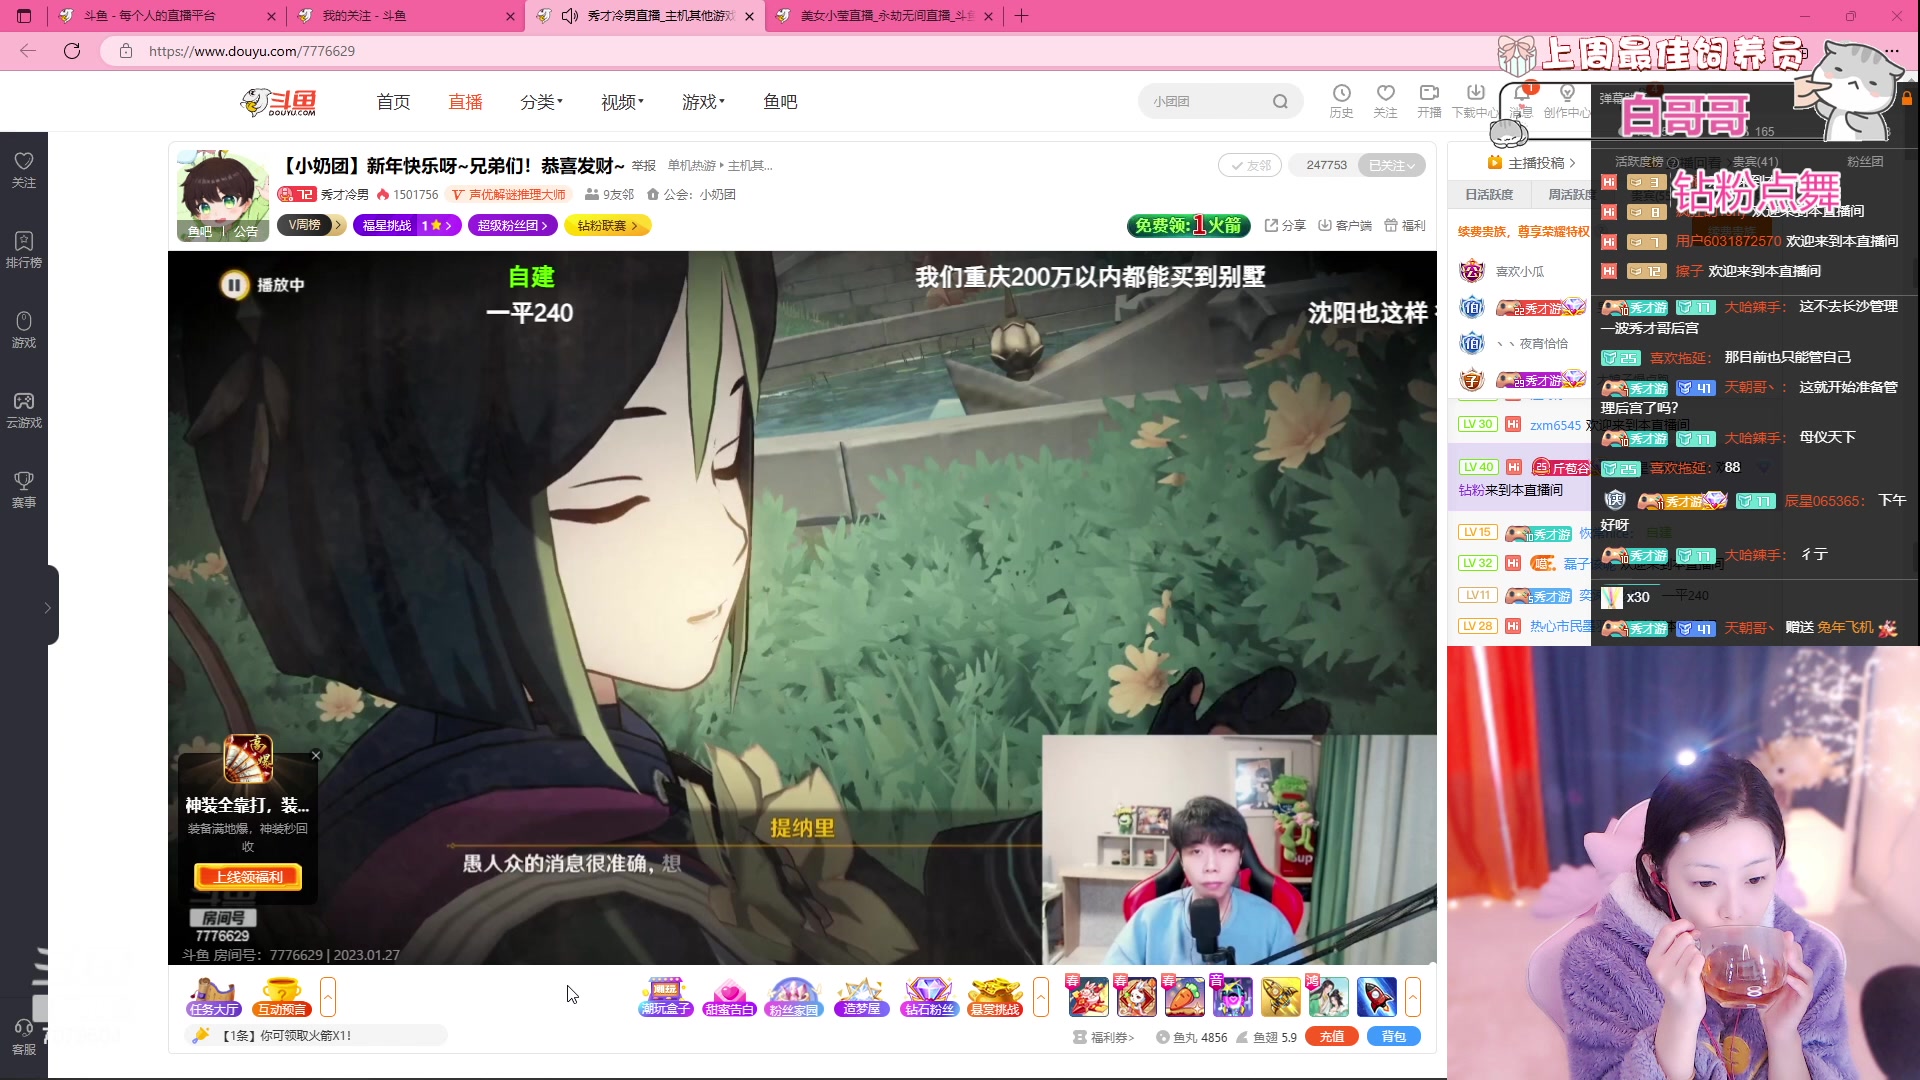Image resolution: width=1920 pixels, height=1080 pixels.
Task: Click 上线领福利 on the ad
Action: pos(248,877)
